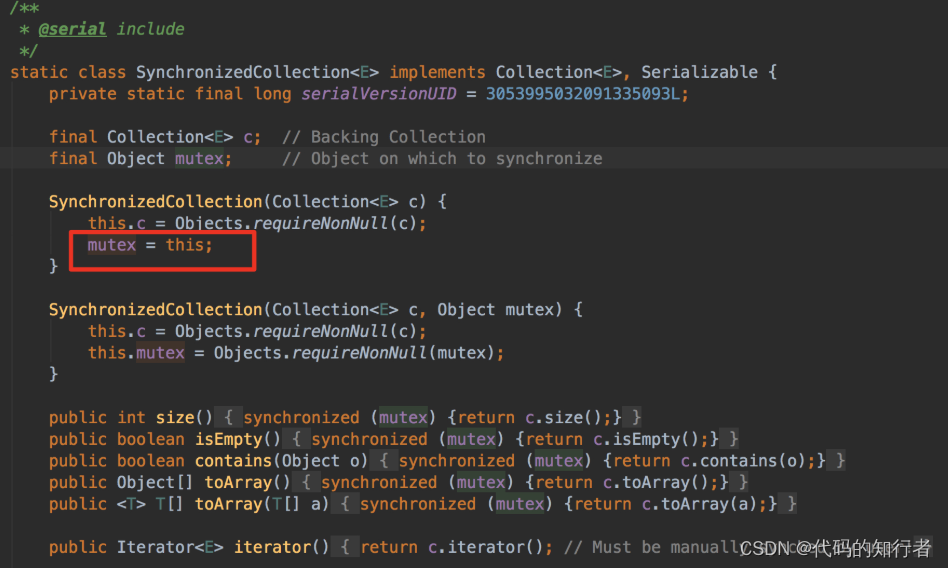Click 'contains(Object o)' method signature
Viewport: 948px width, 568px height.
pyautogui.click(x=281, y=461)
